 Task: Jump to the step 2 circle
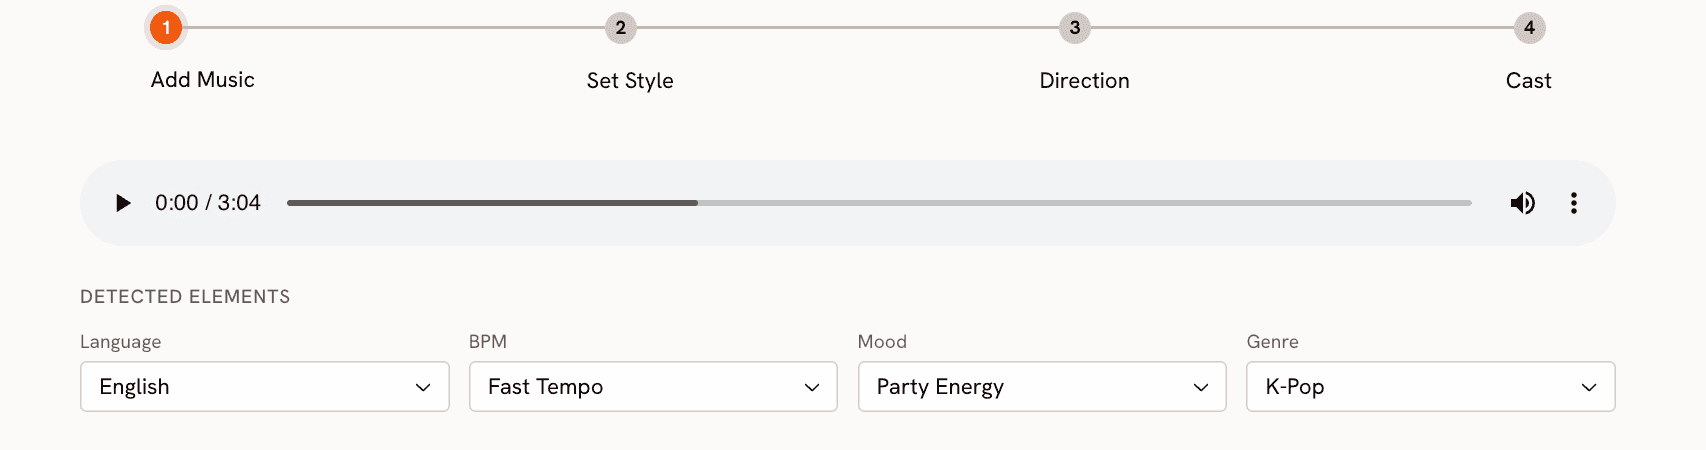620,28
